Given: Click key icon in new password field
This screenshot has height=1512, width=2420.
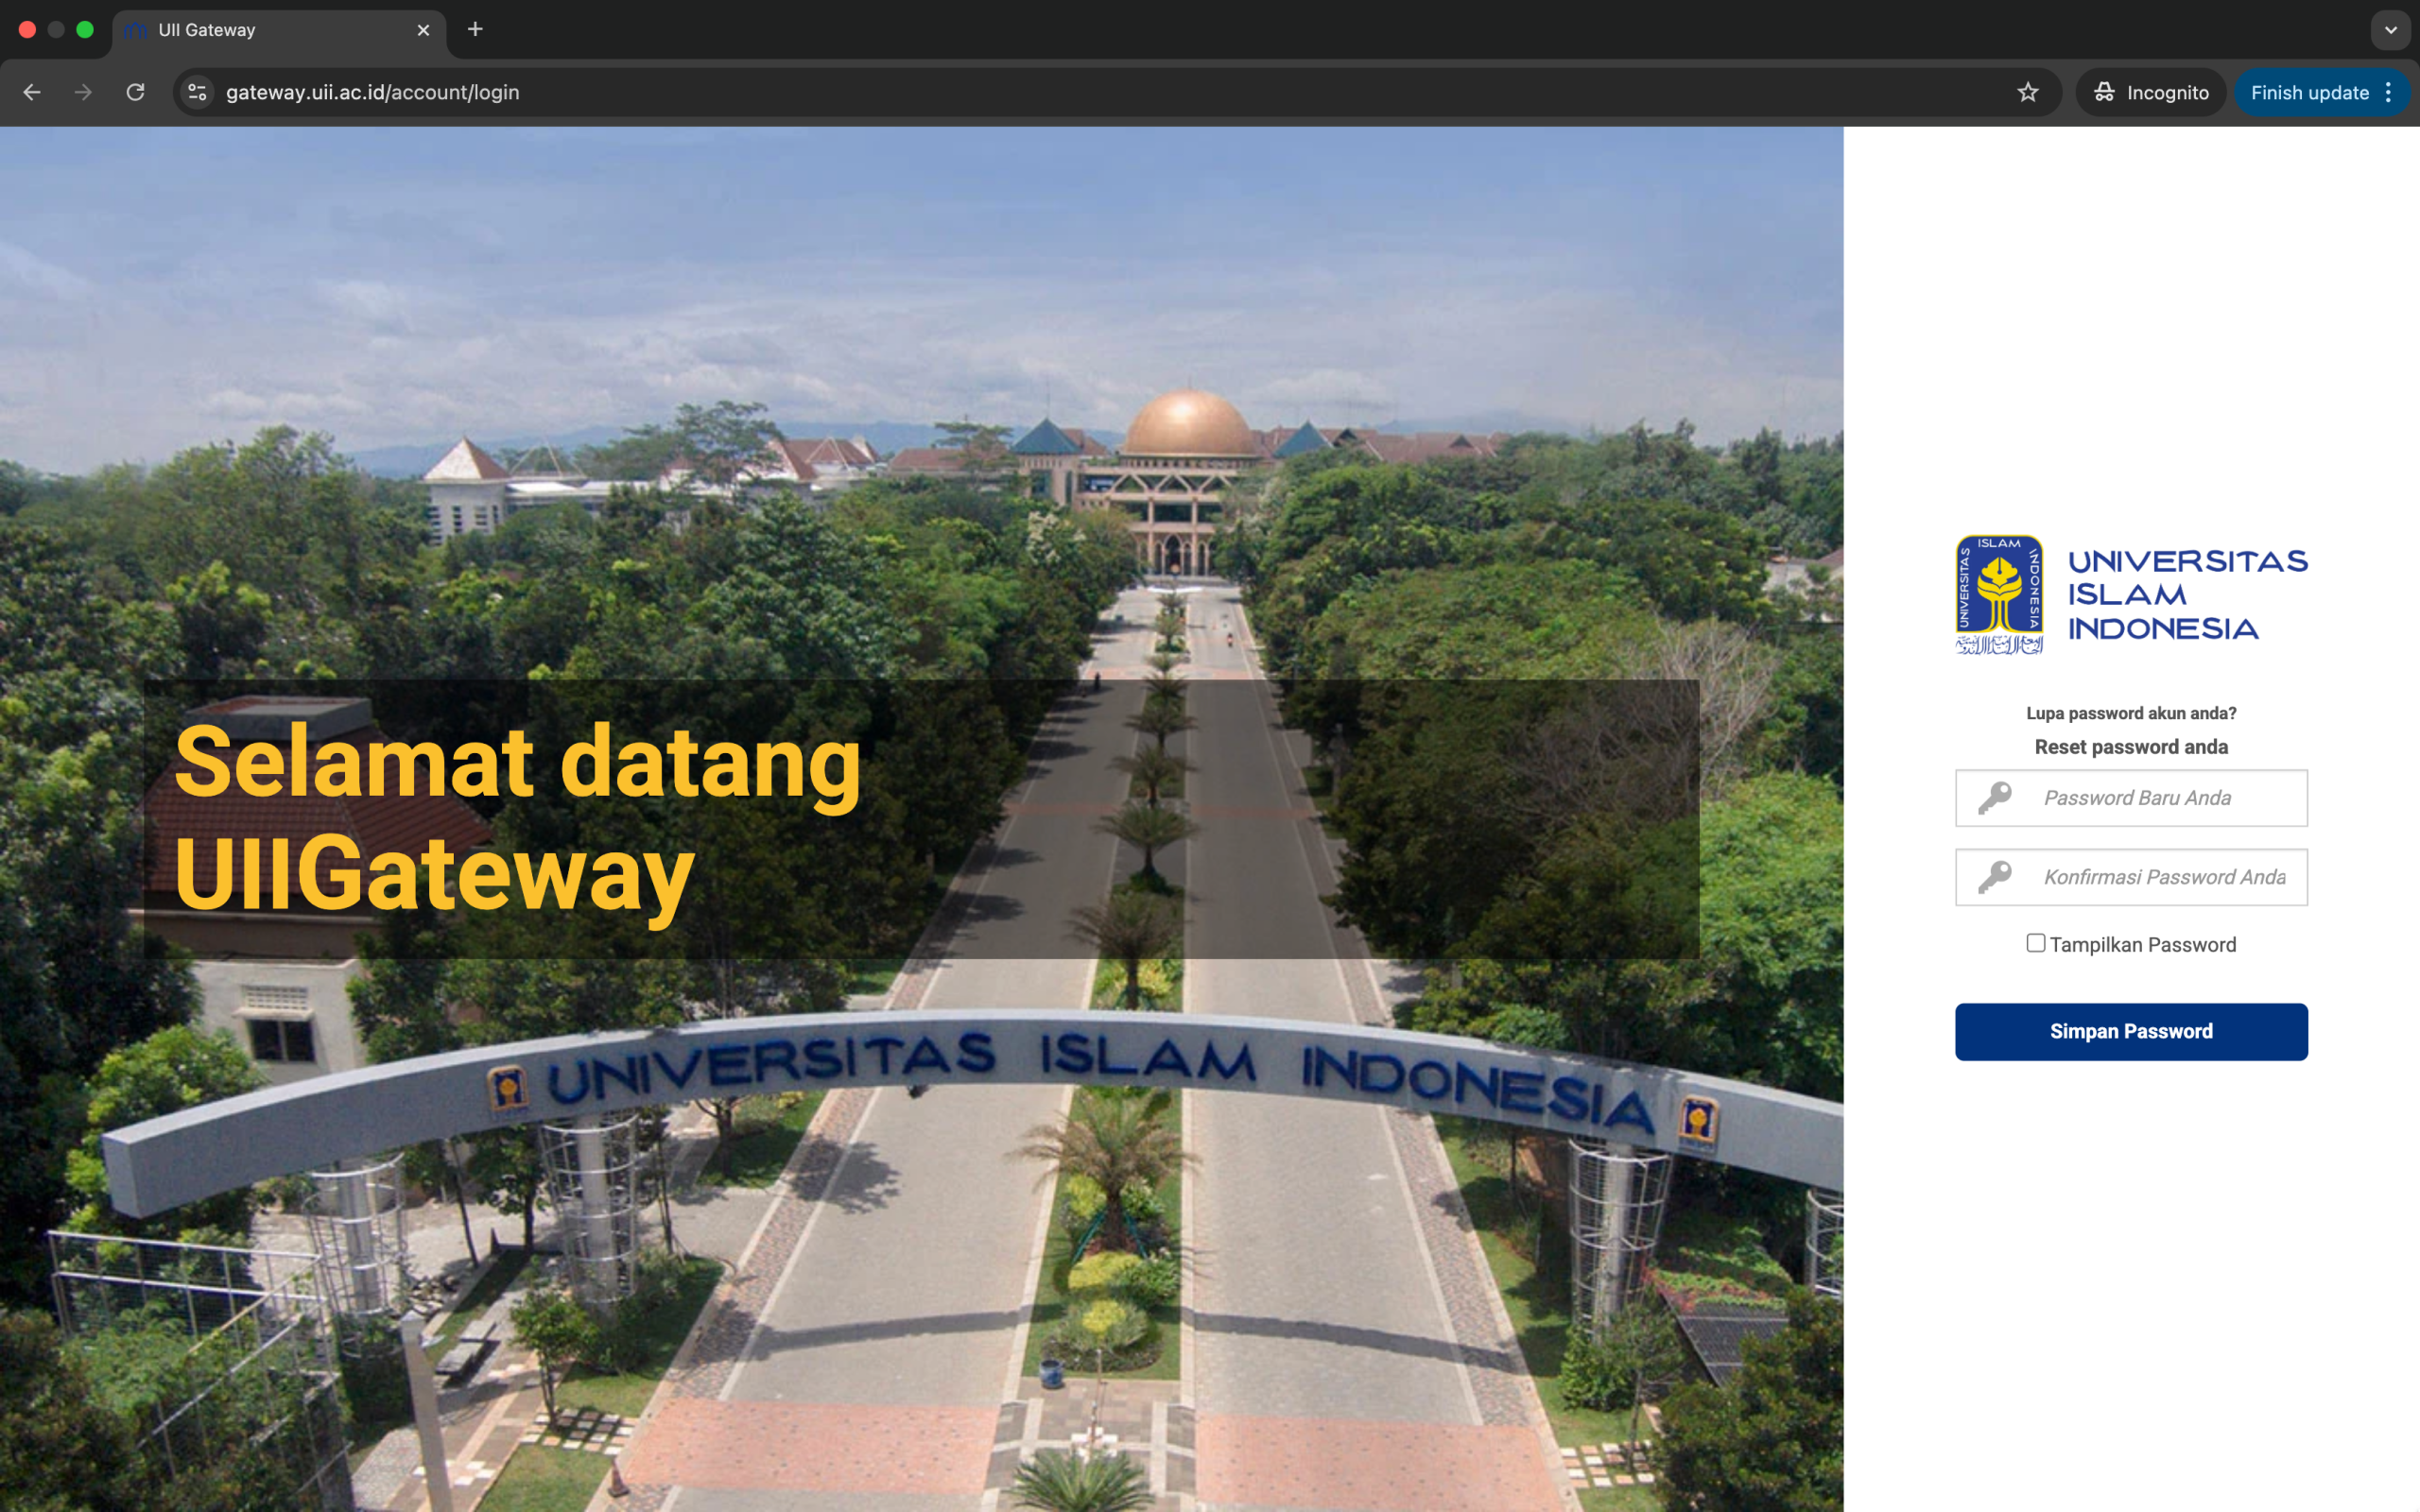Looking at the screenshot, I should [1995, 798].
